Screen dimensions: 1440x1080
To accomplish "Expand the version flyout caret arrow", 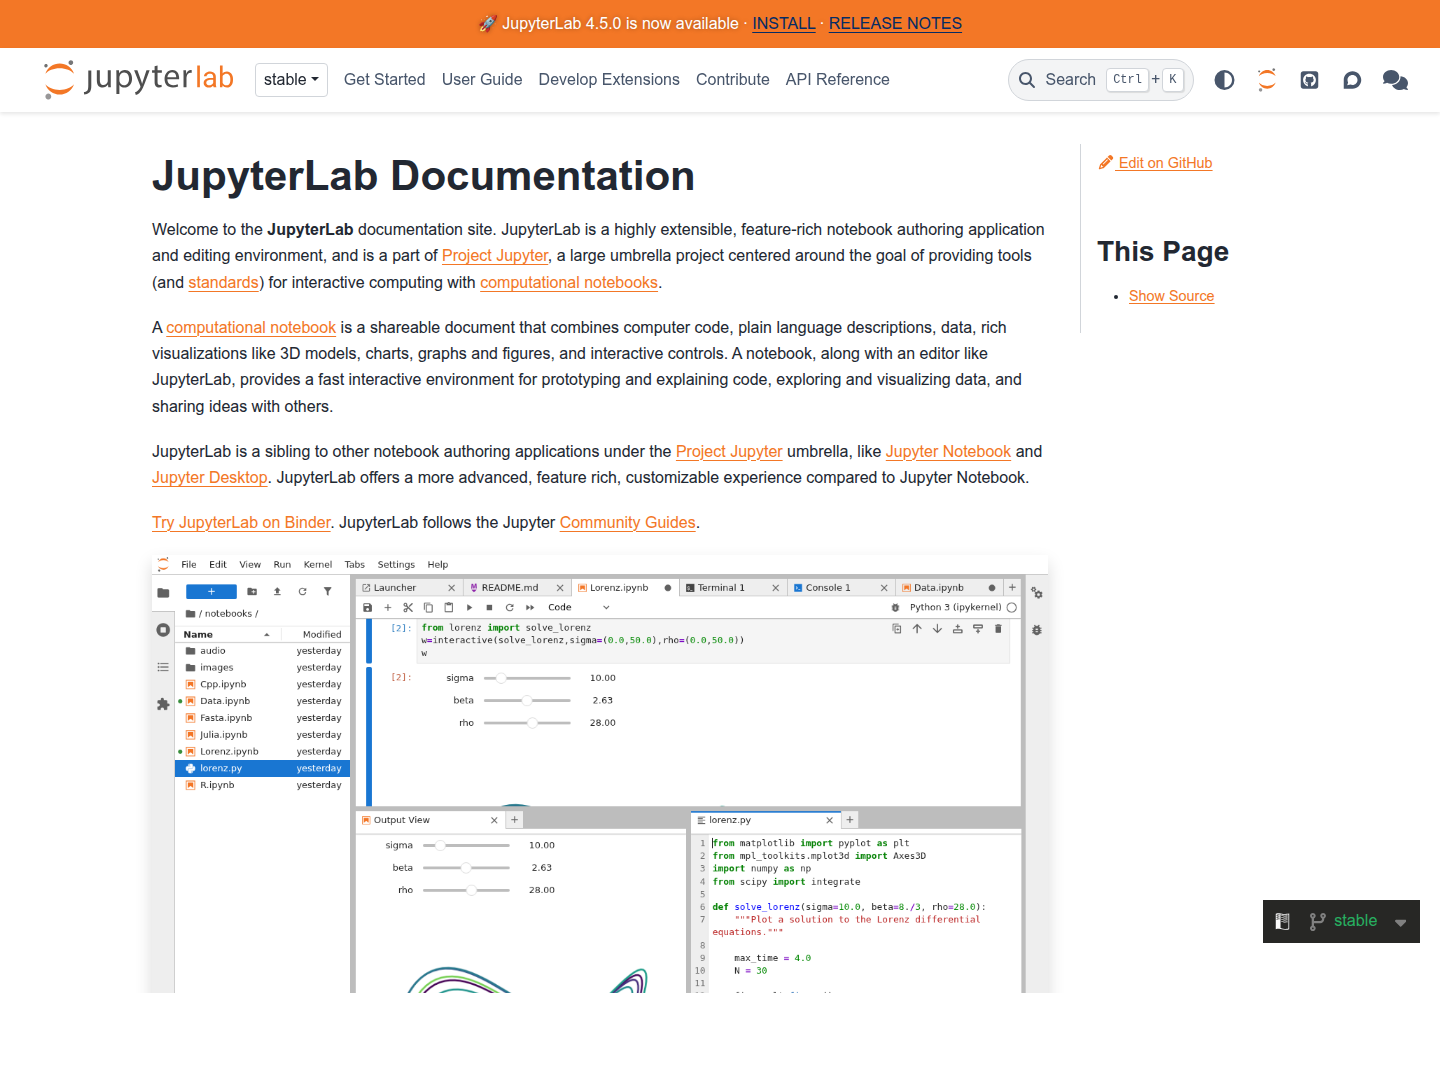I will coord(1401,922).
